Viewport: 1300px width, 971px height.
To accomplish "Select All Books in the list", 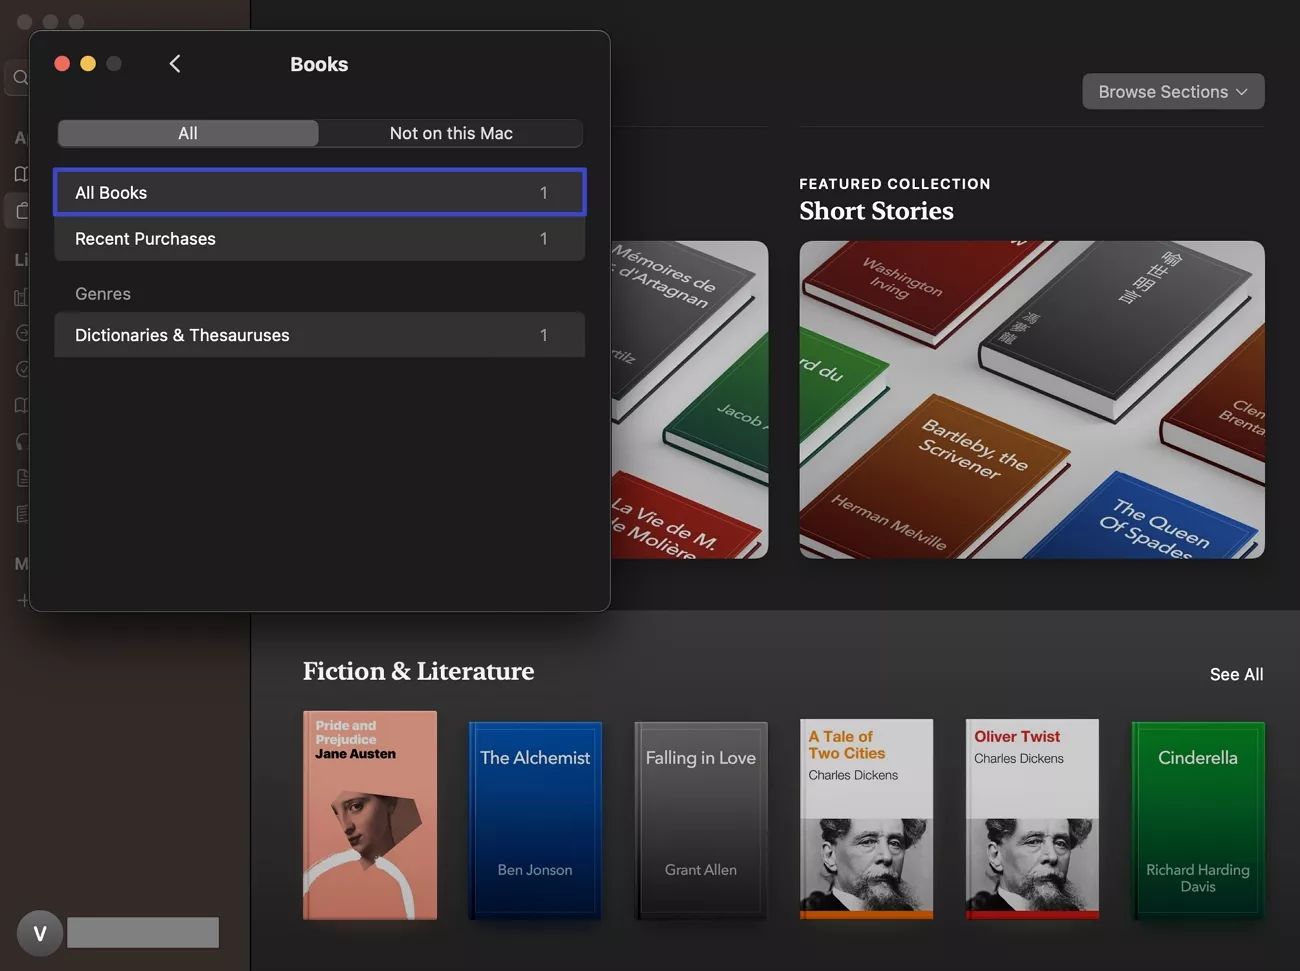I will [319, 192].
